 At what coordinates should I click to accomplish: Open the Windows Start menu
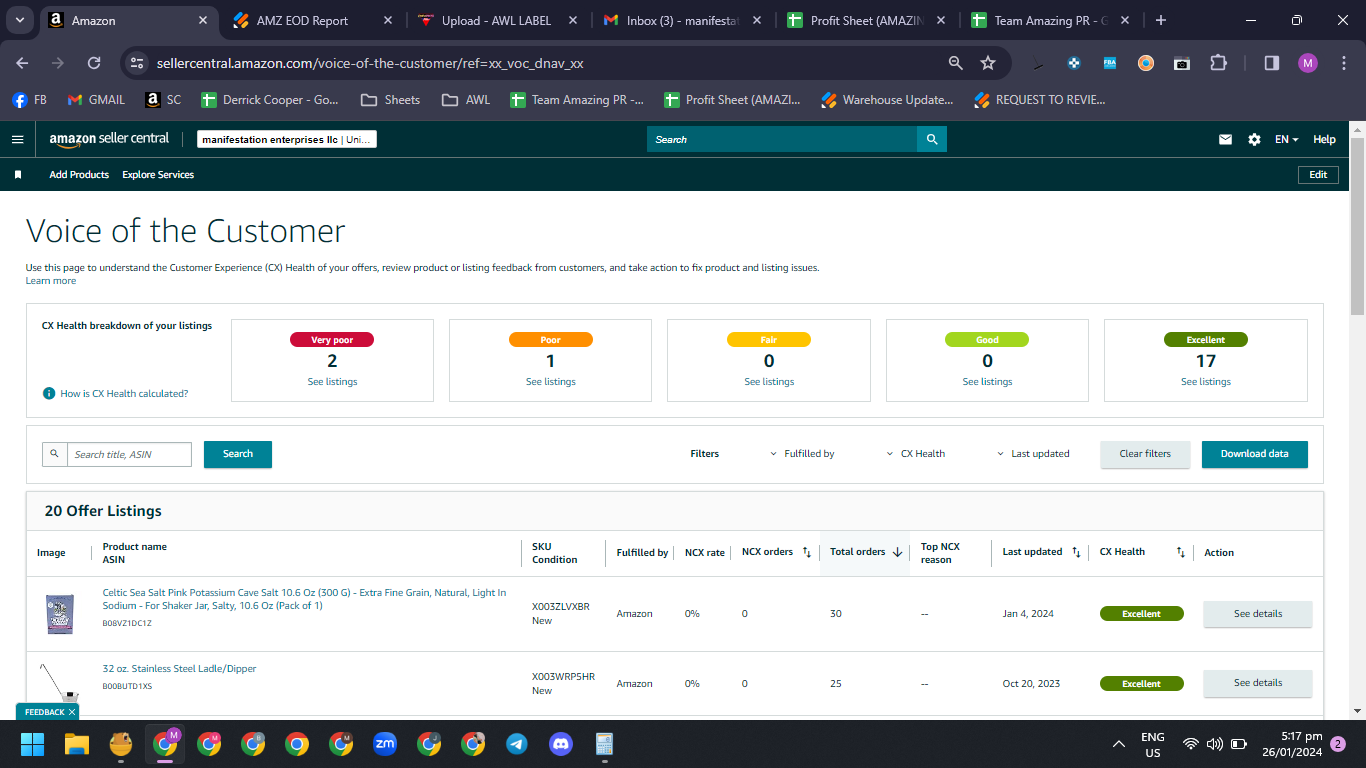click(x=33, y=744)
